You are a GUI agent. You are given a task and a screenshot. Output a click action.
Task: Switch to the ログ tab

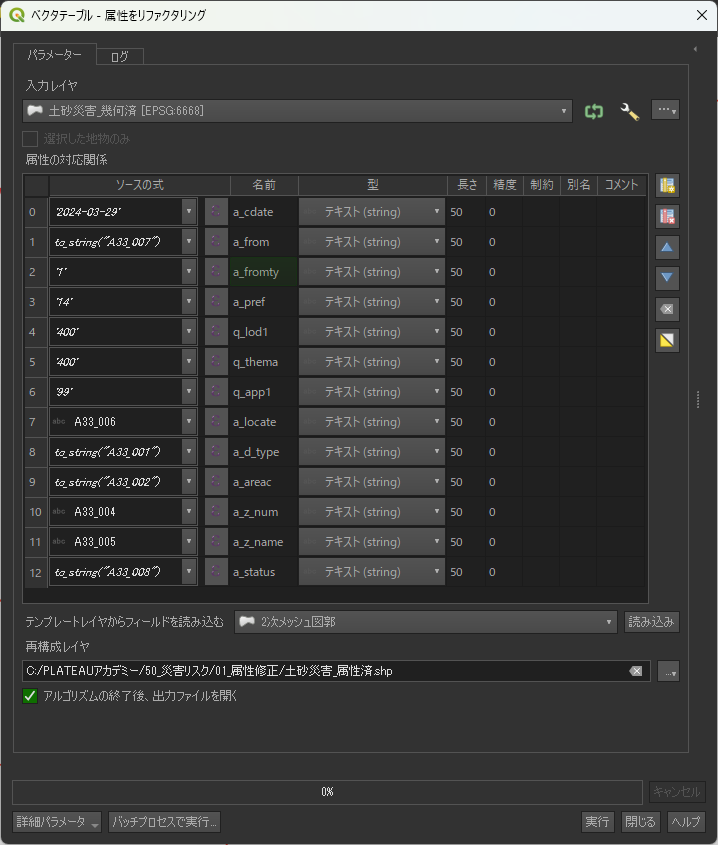tap(120, 57)
